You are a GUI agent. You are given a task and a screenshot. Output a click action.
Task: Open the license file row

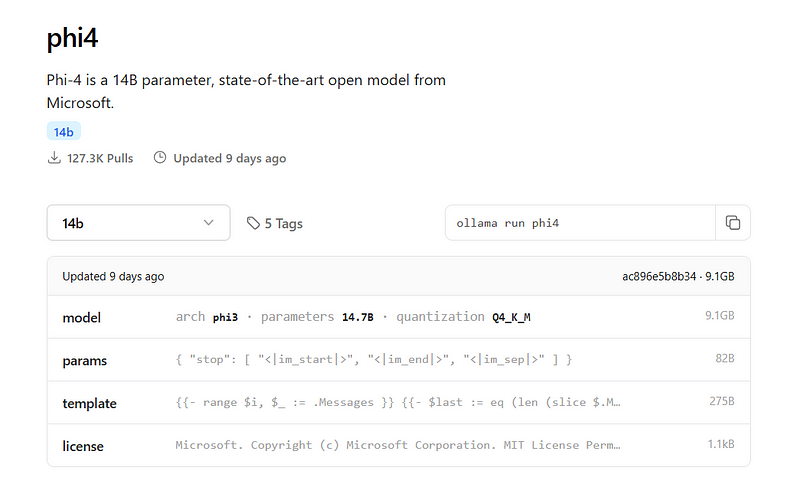tap(398, 445)
